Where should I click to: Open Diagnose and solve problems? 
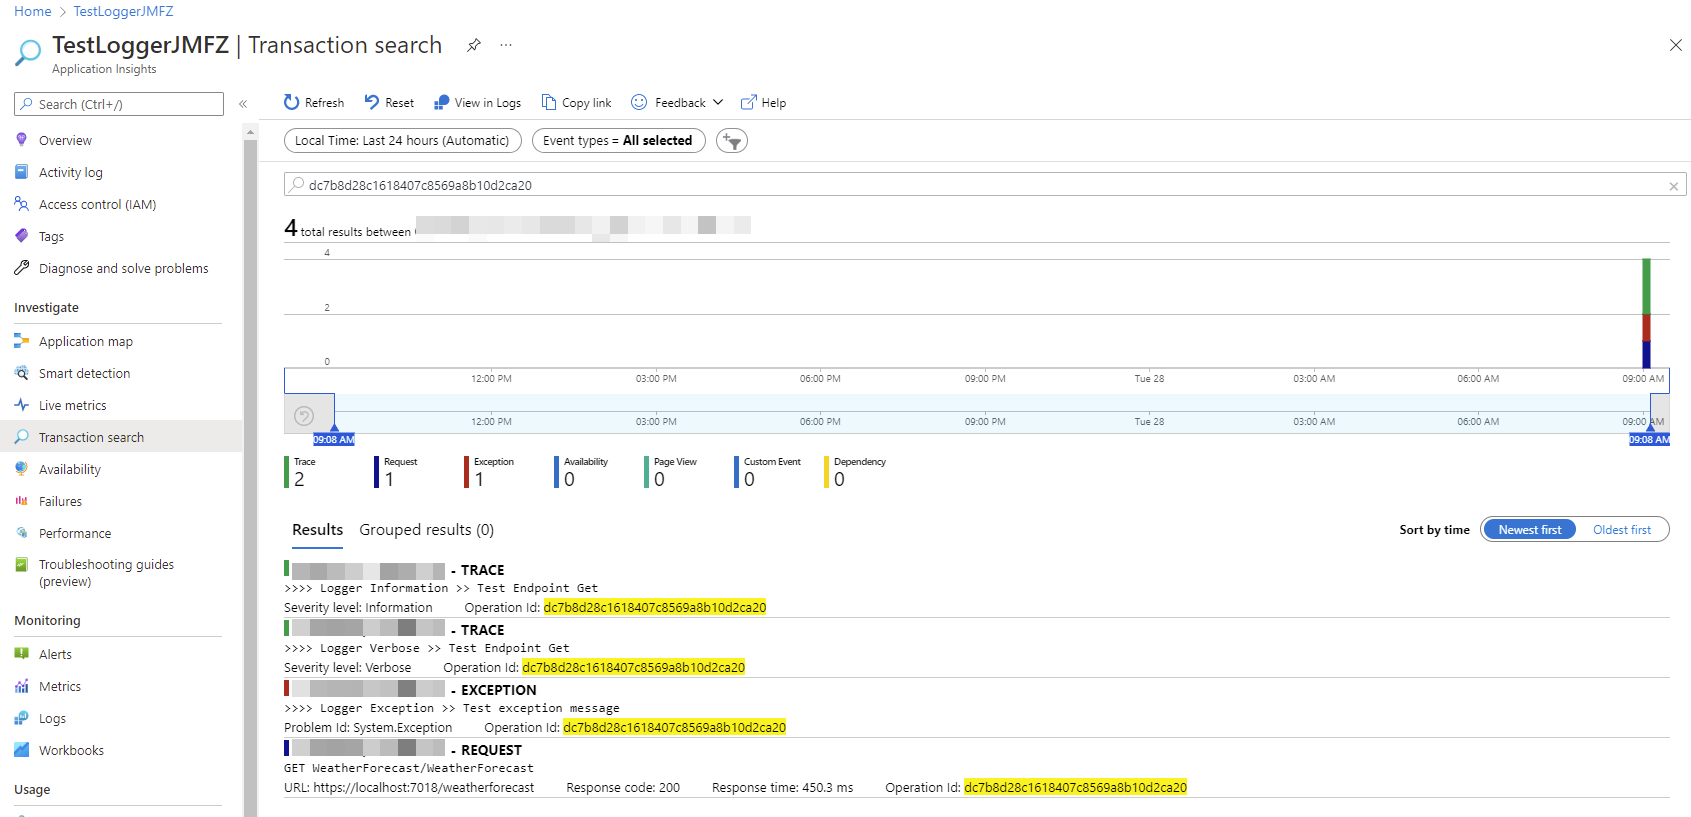pyautogui.click(x=123, y=269)
